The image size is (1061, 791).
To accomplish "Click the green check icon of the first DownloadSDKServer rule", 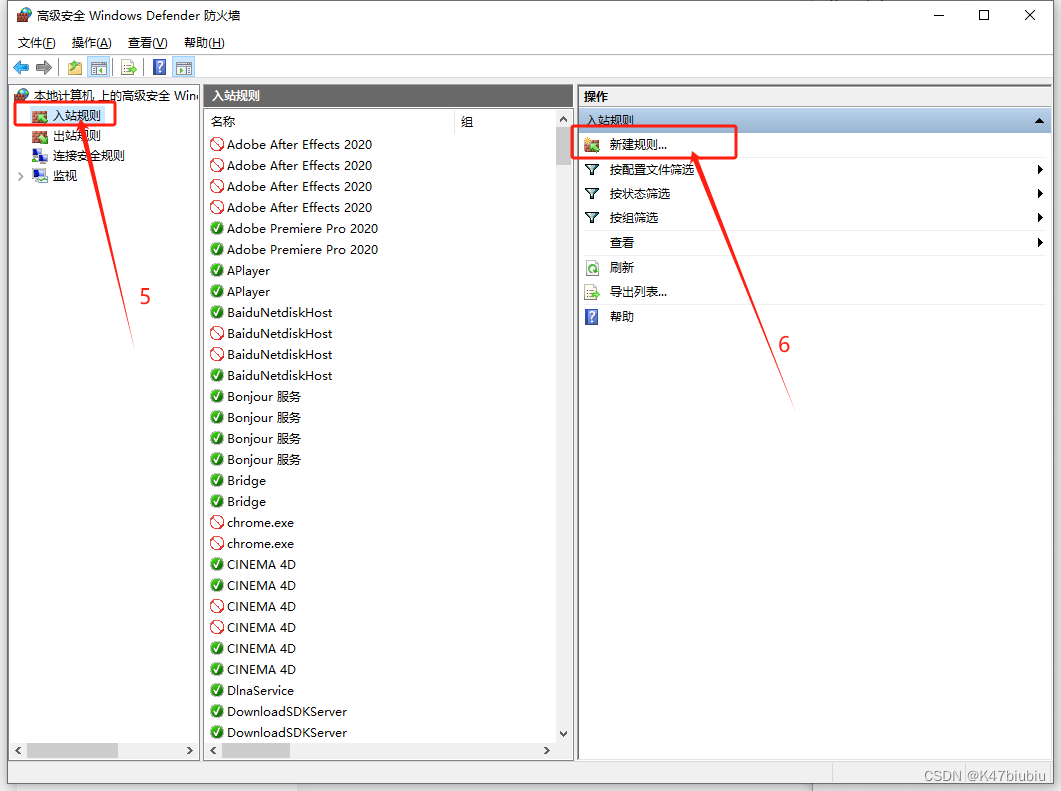I will 217,711.
